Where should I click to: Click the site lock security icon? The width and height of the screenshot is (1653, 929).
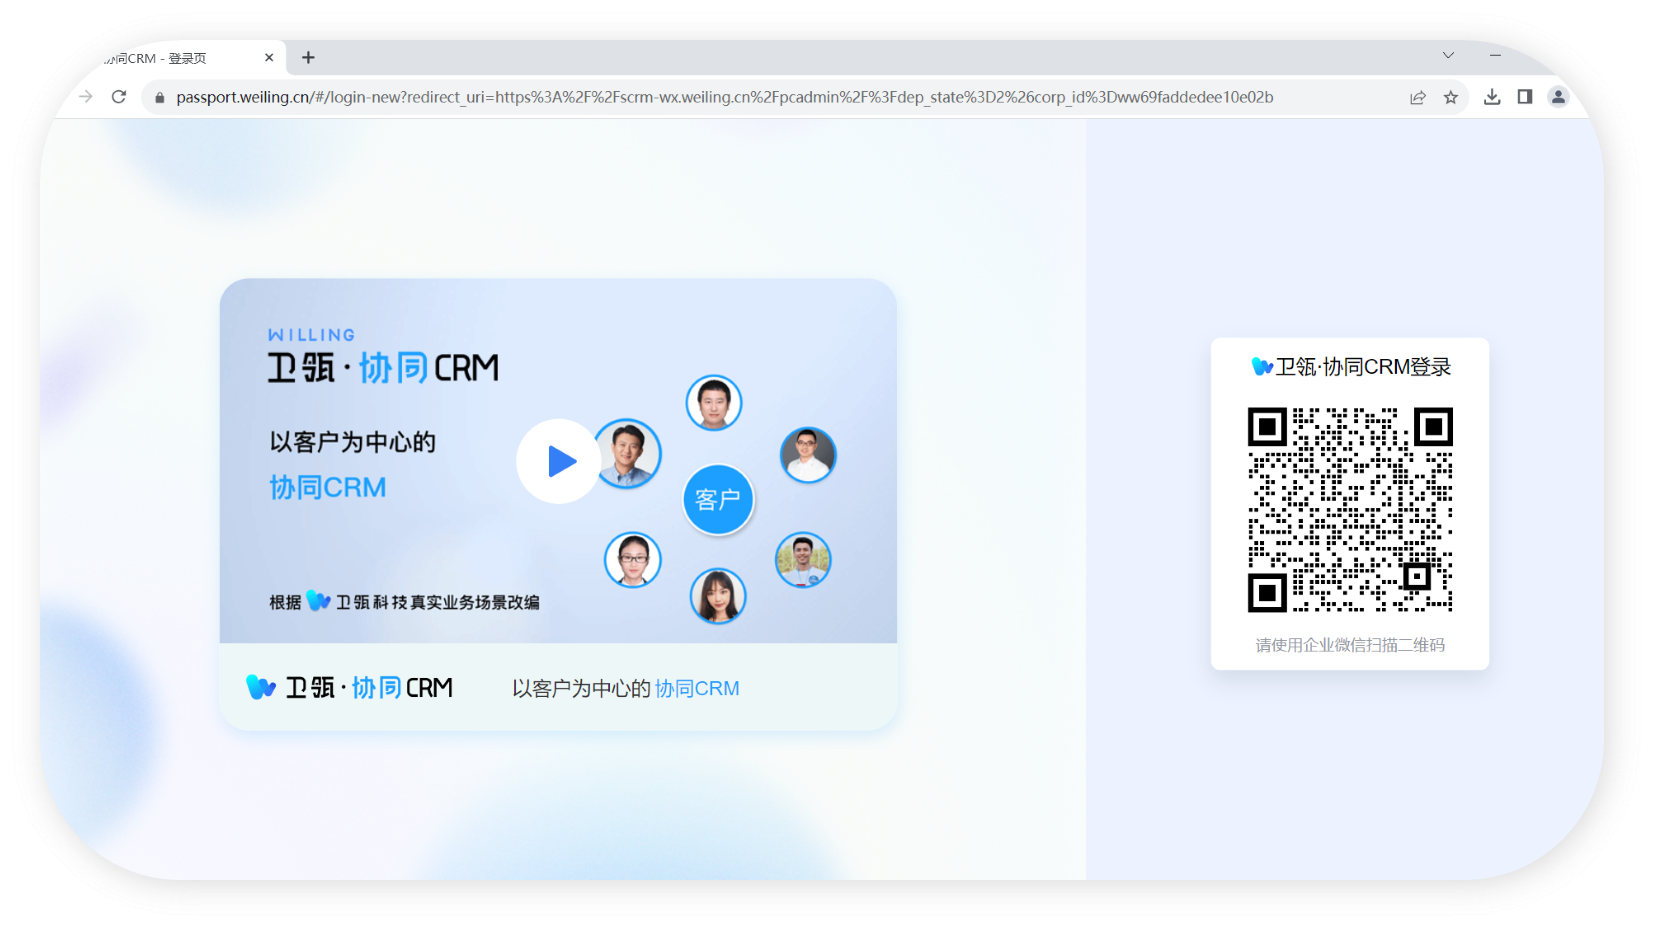click(159, 98)
